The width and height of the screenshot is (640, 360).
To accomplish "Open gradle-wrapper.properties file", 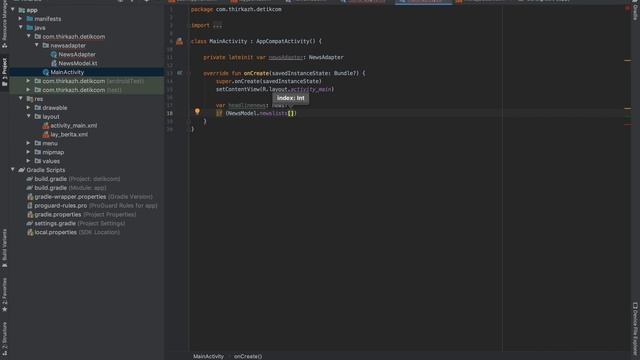I will 93,197.
